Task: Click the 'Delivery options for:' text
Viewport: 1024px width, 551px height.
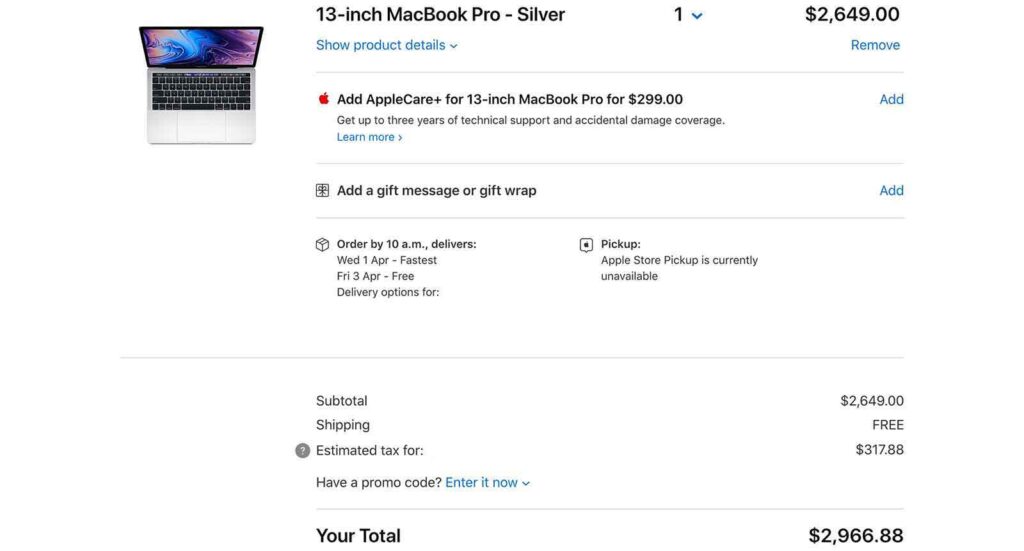Action: coord(388,292)
